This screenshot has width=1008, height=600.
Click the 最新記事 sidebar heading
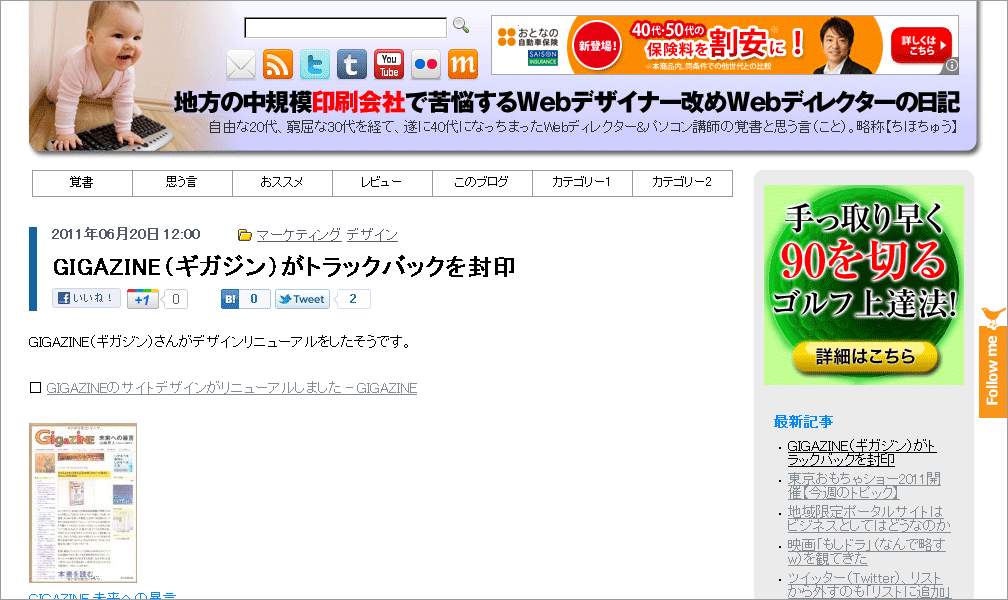[804, 422]
